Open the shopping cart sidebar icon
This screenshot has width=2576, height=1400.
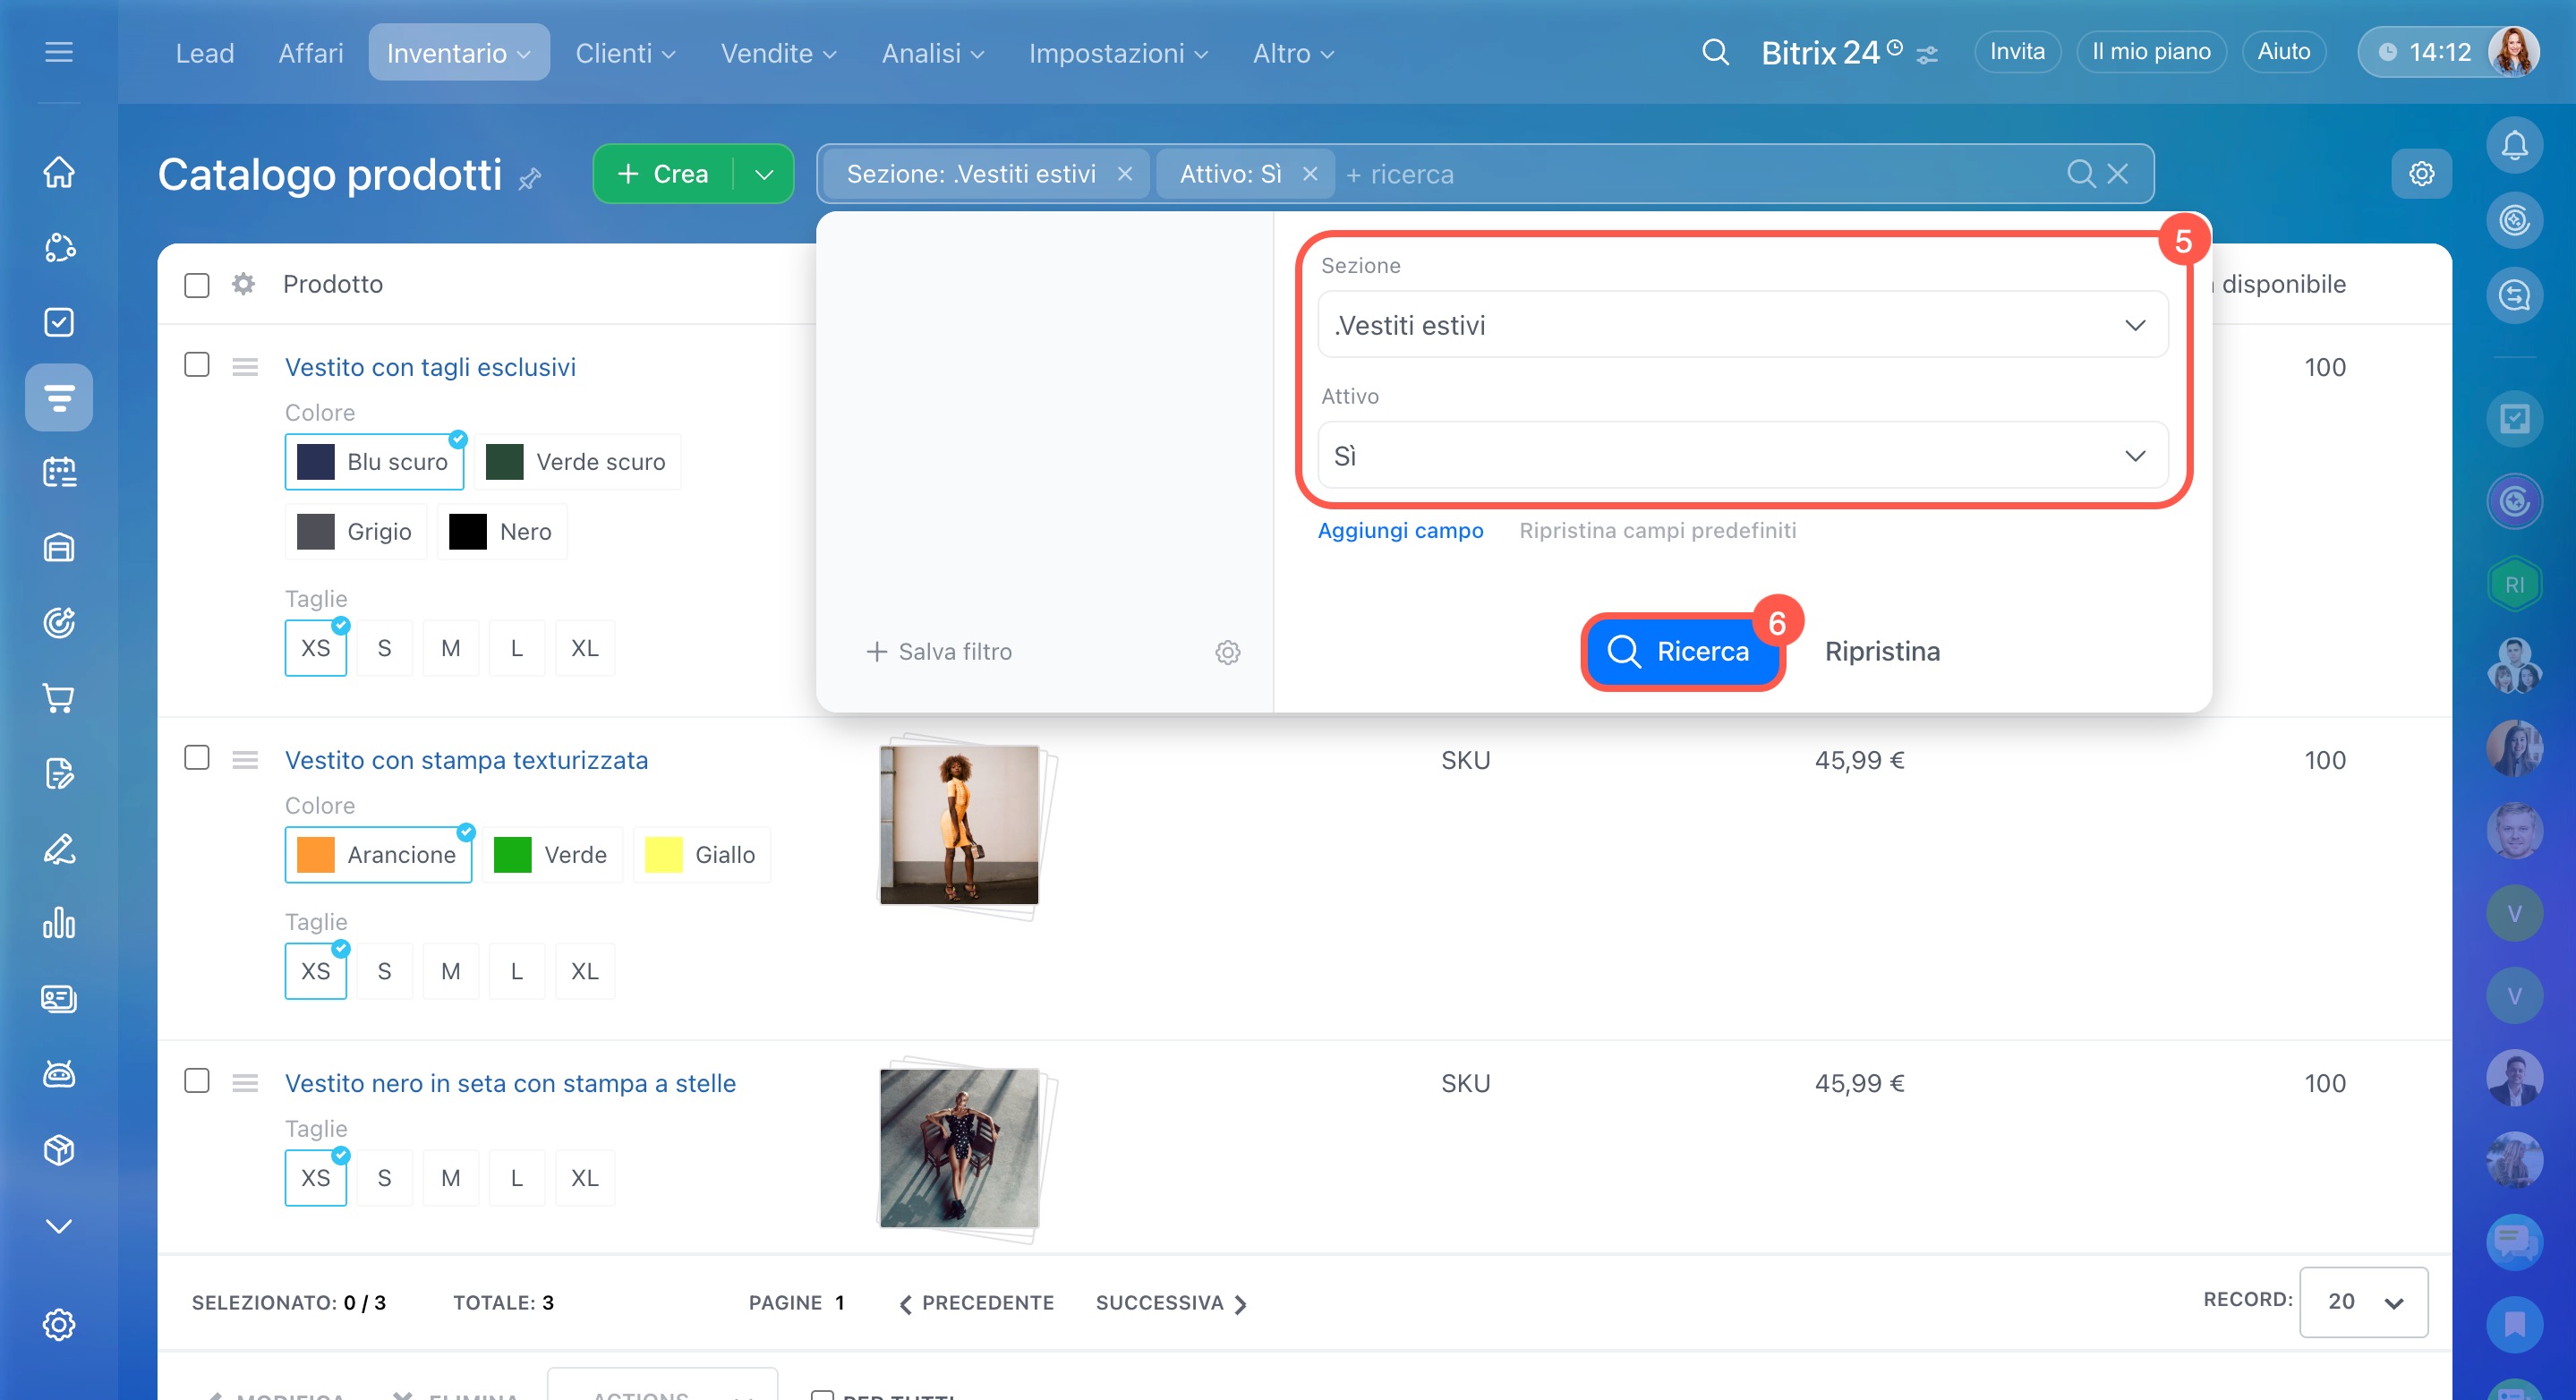tap(59, 698)
